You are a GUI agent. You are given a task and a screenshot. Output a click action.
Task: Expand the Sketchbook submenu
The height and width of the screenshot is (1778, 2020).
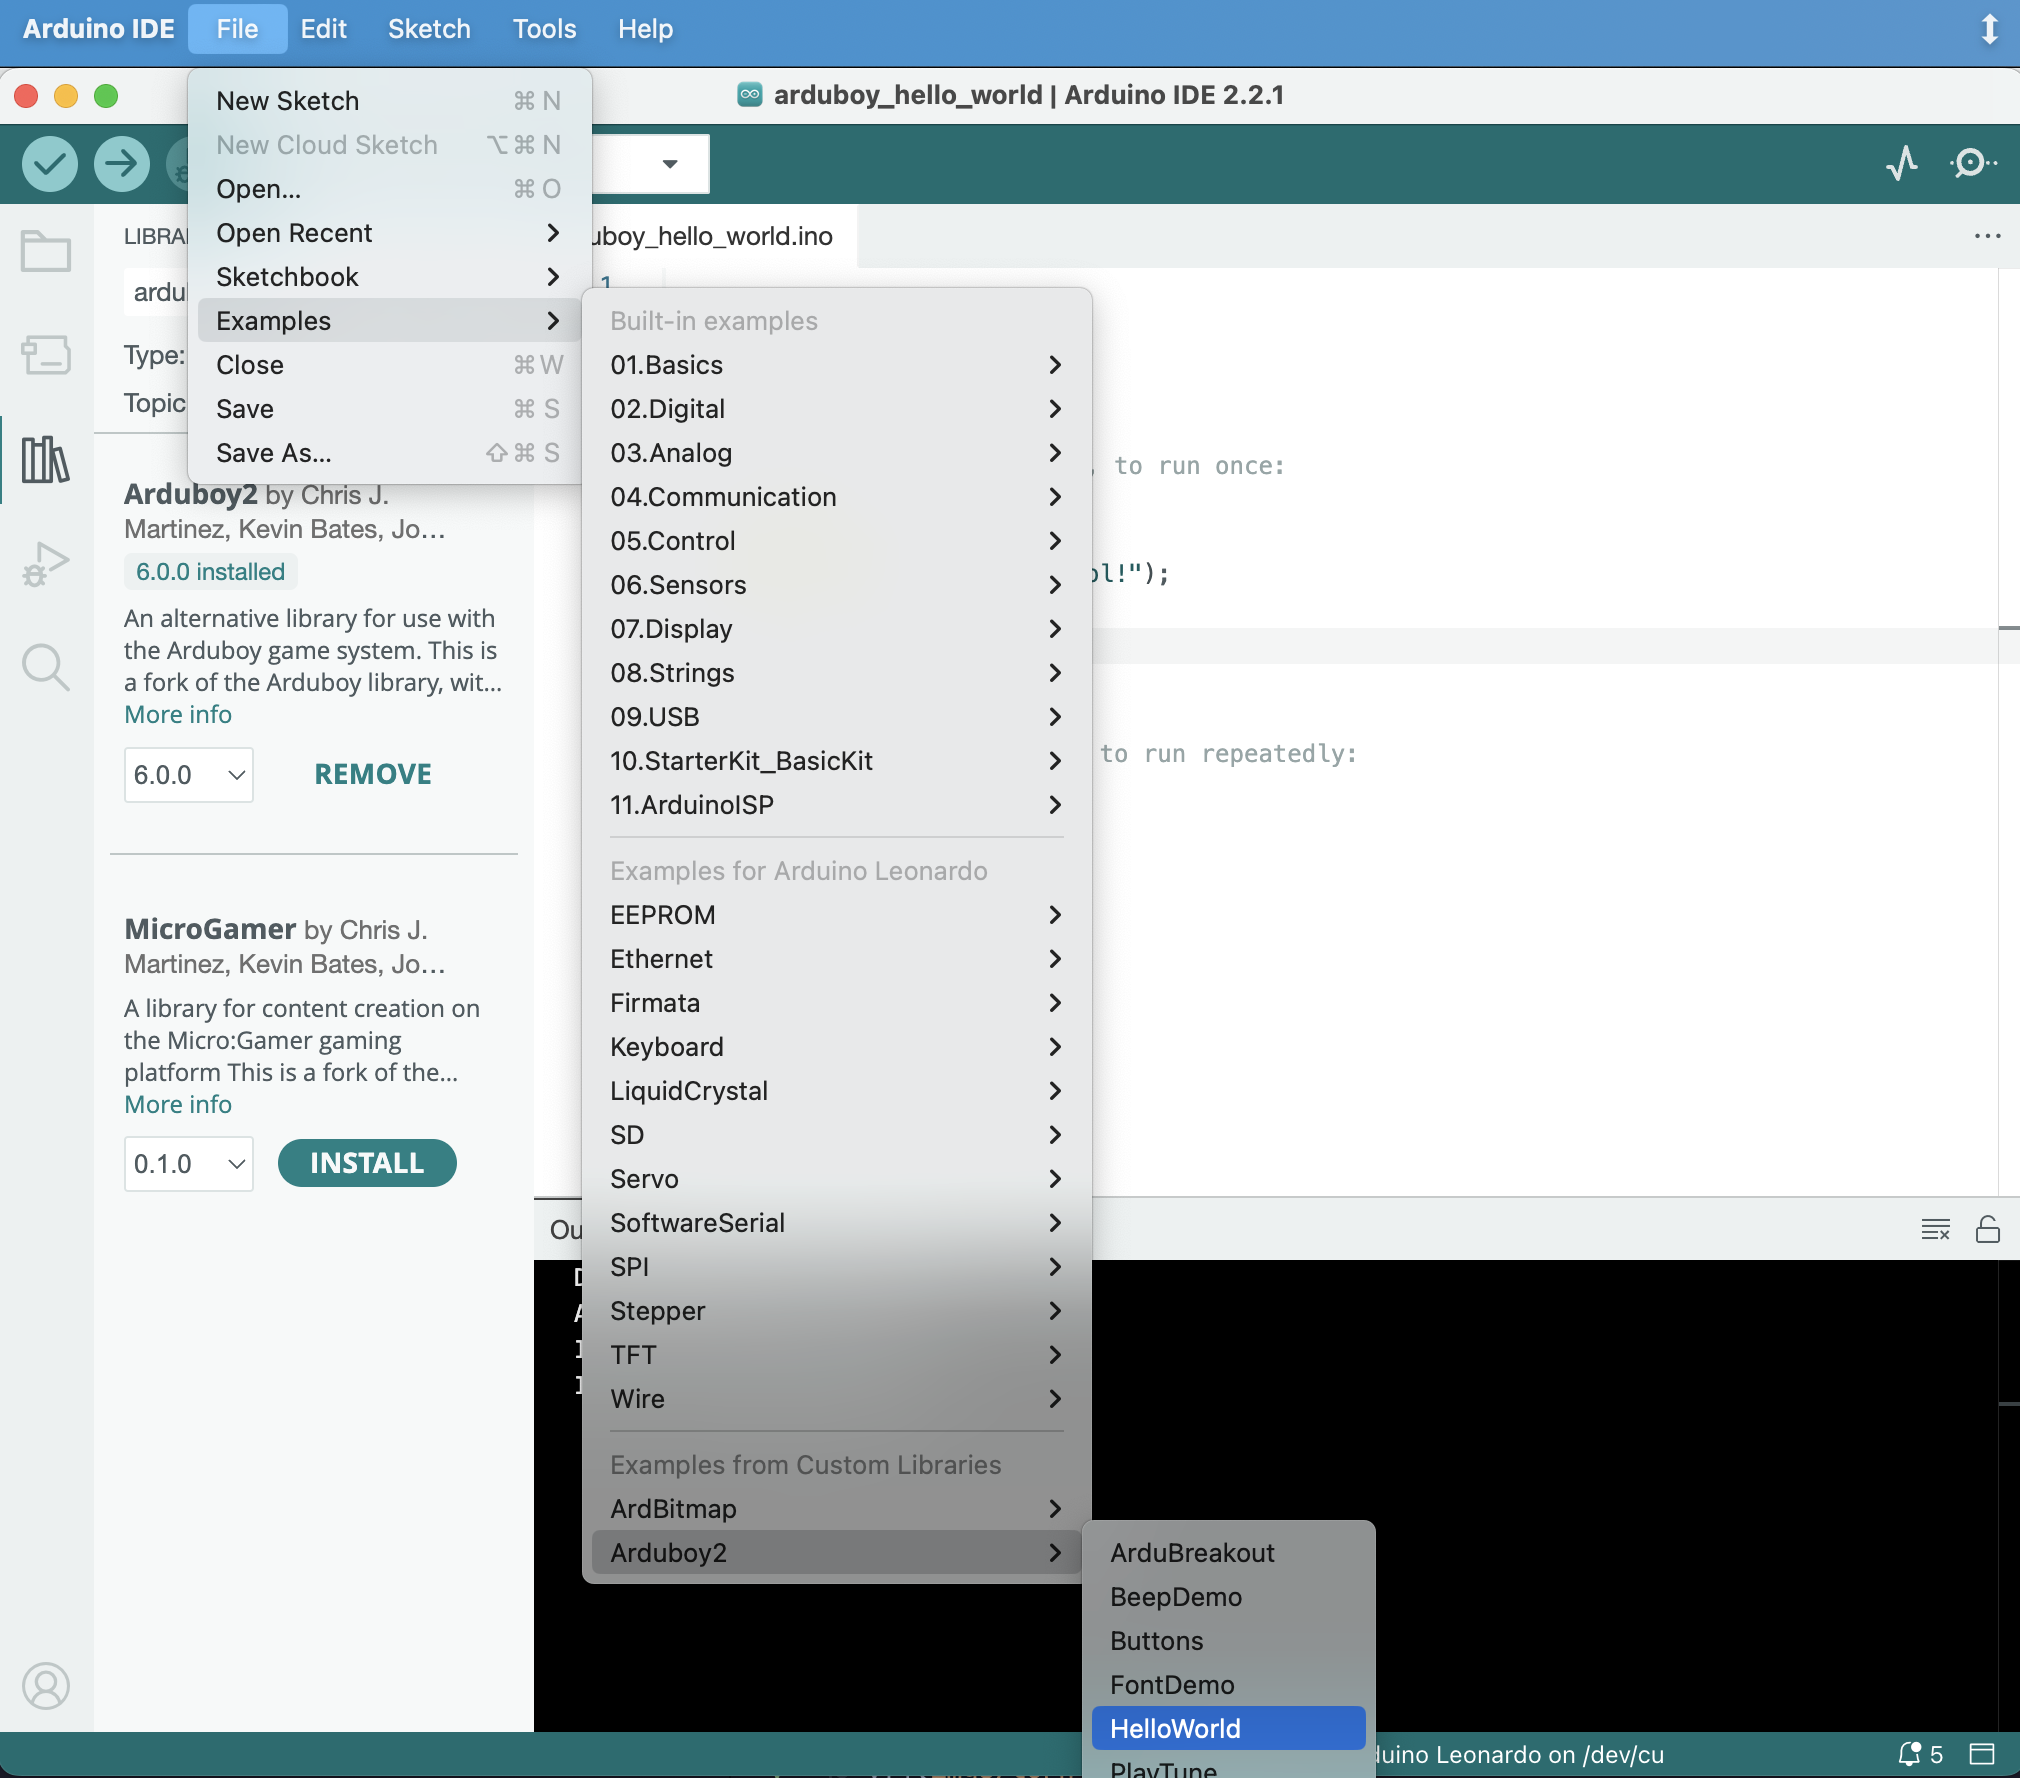[x=389, y=277]
